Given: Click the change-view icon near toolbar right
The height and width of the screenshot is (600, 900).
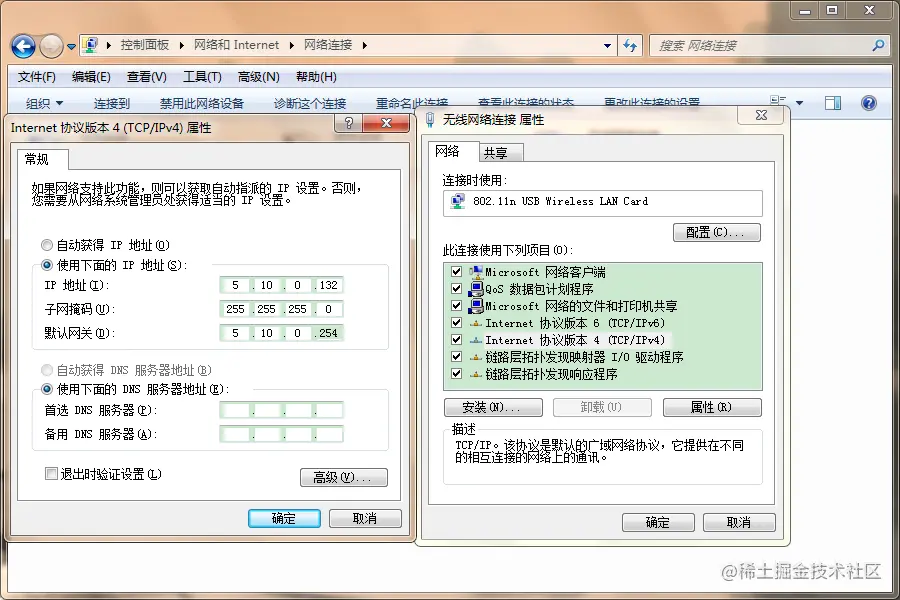Looking at the screenshot, I should coord(832,102).
